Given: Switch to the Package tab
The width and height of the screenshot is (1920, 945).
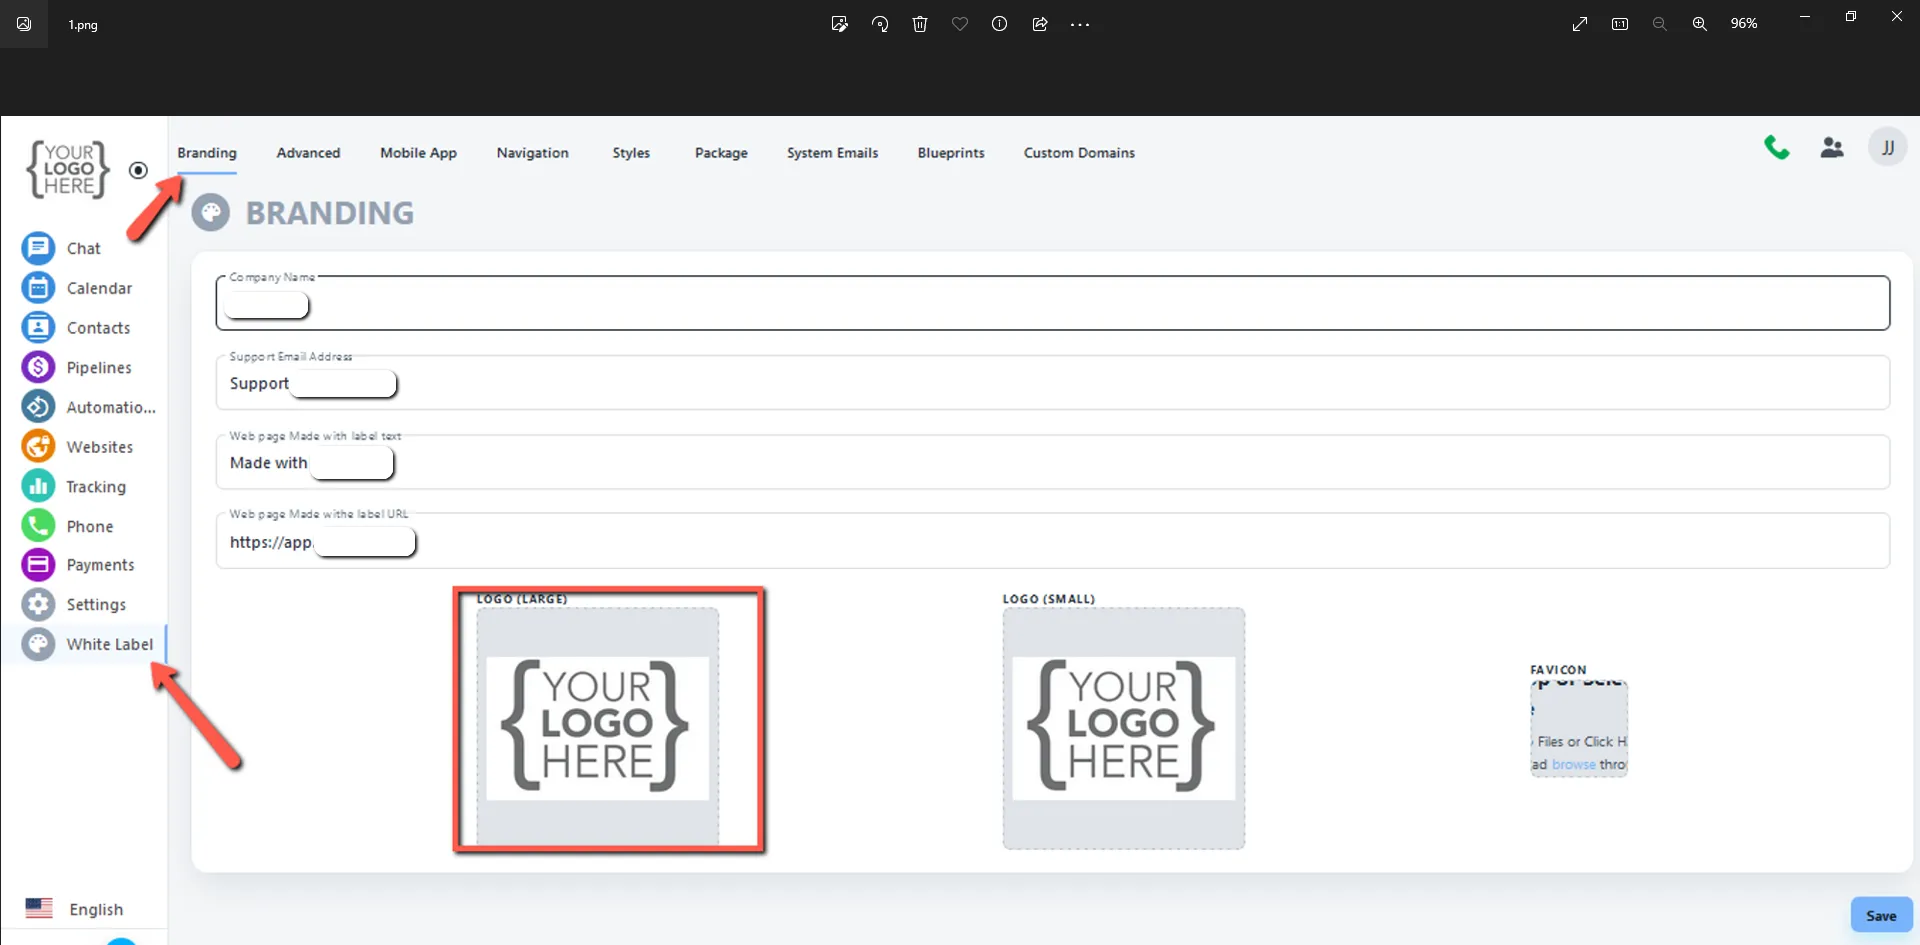Looking at the screenshot, I should pyautogui.click(x=721, y=153).
